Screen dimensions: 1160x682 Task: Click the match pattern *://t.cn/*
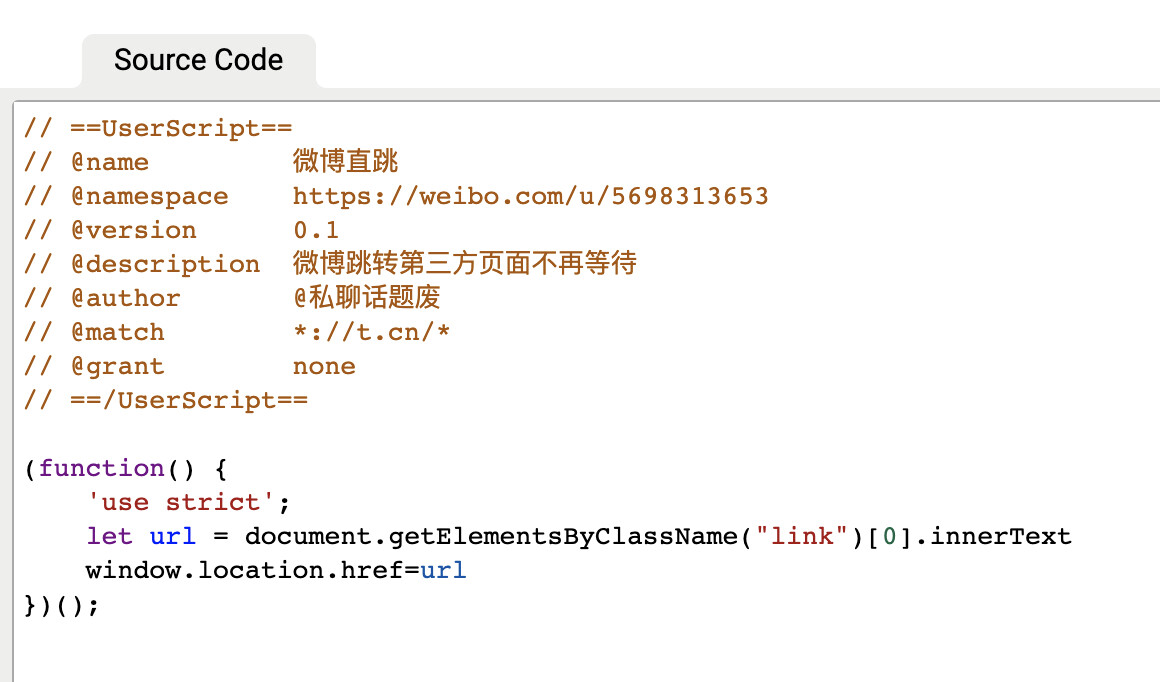[371, 332]
